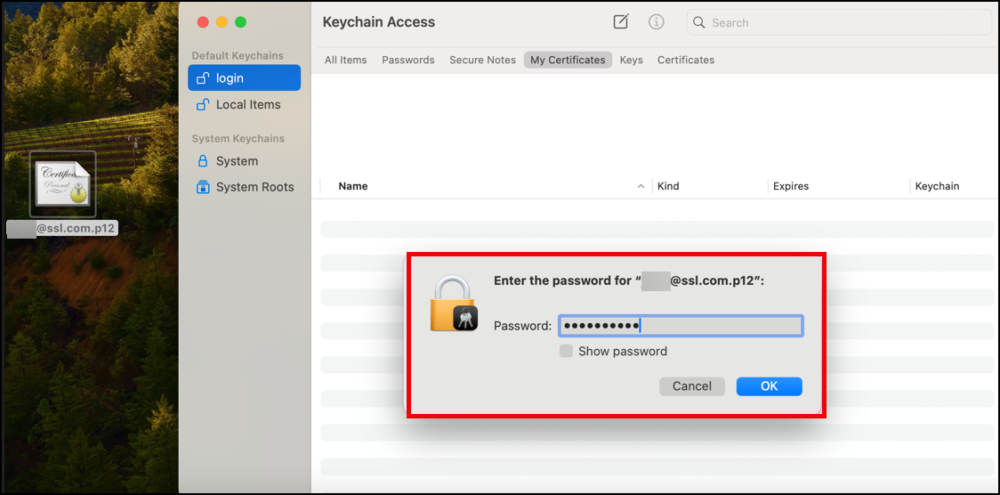Select the .p12 certificate file on desktop
This screenshot has width=1000, height=495.
[x=62, y=184]
